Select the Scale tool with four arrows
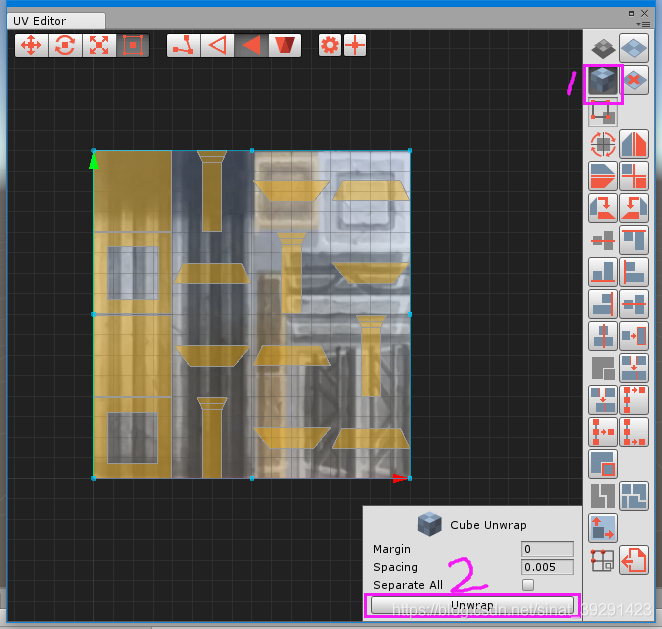 click(x=99, y=45)
